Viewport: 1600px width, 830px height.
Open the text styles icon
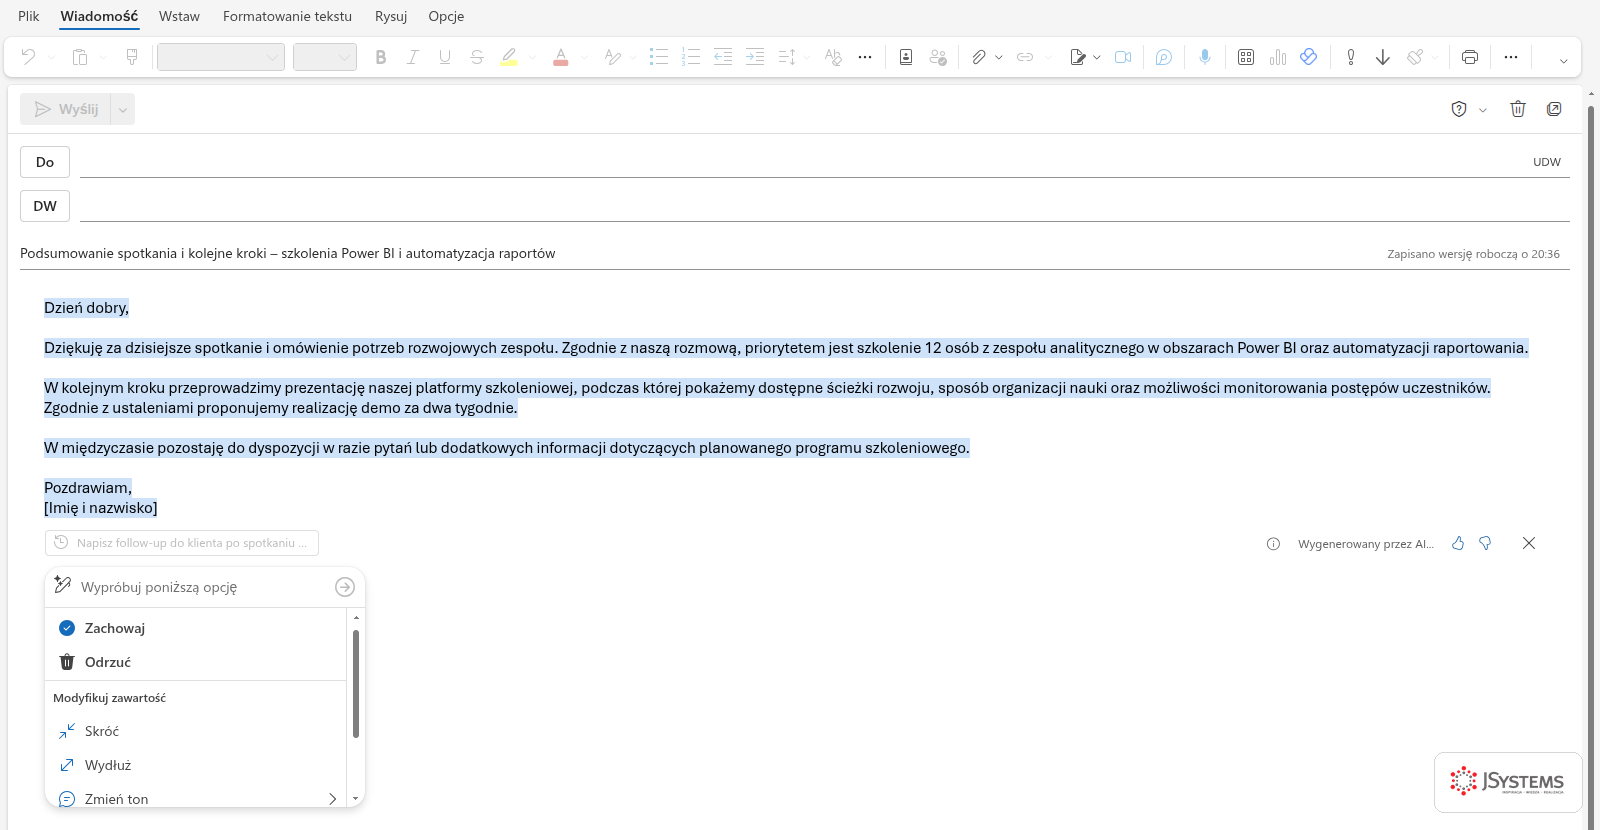613,57
